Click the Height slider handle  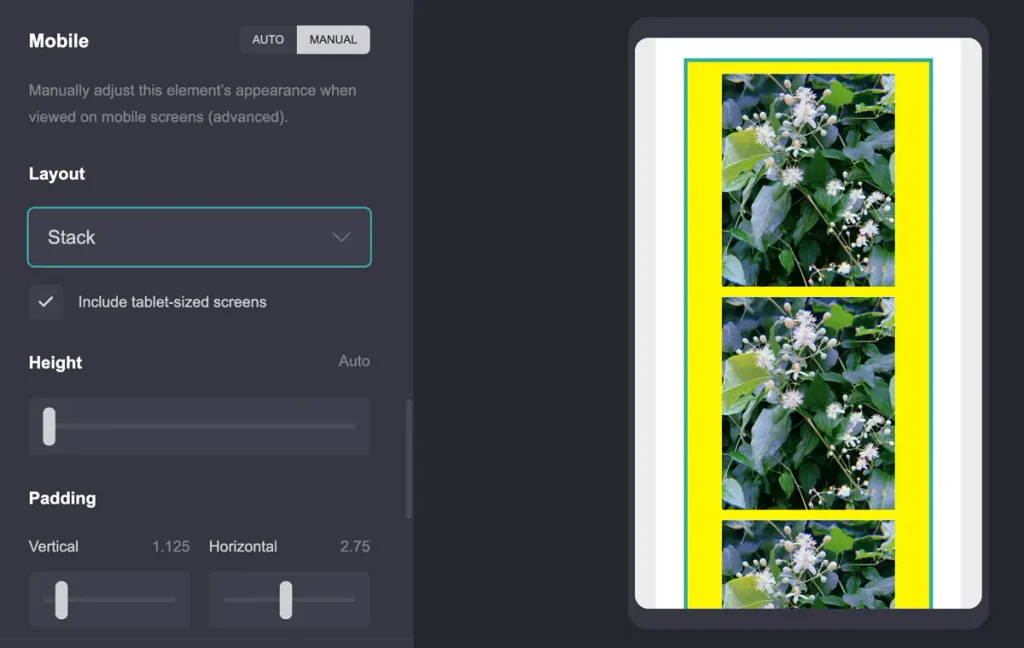click(x=49, y=426)
